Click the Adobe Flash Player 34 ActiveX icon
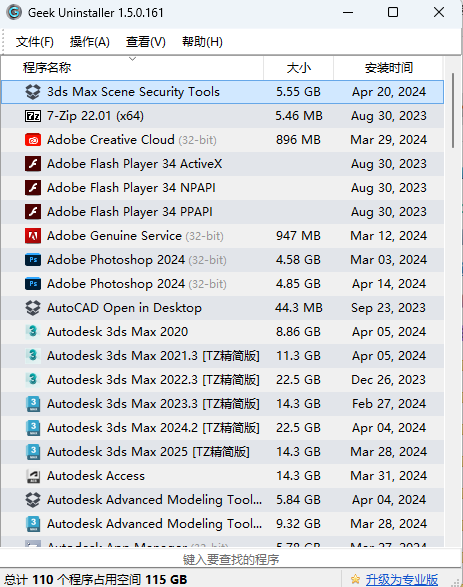The image size is (463, 587). pyautogui.click(x=33, y=164)
